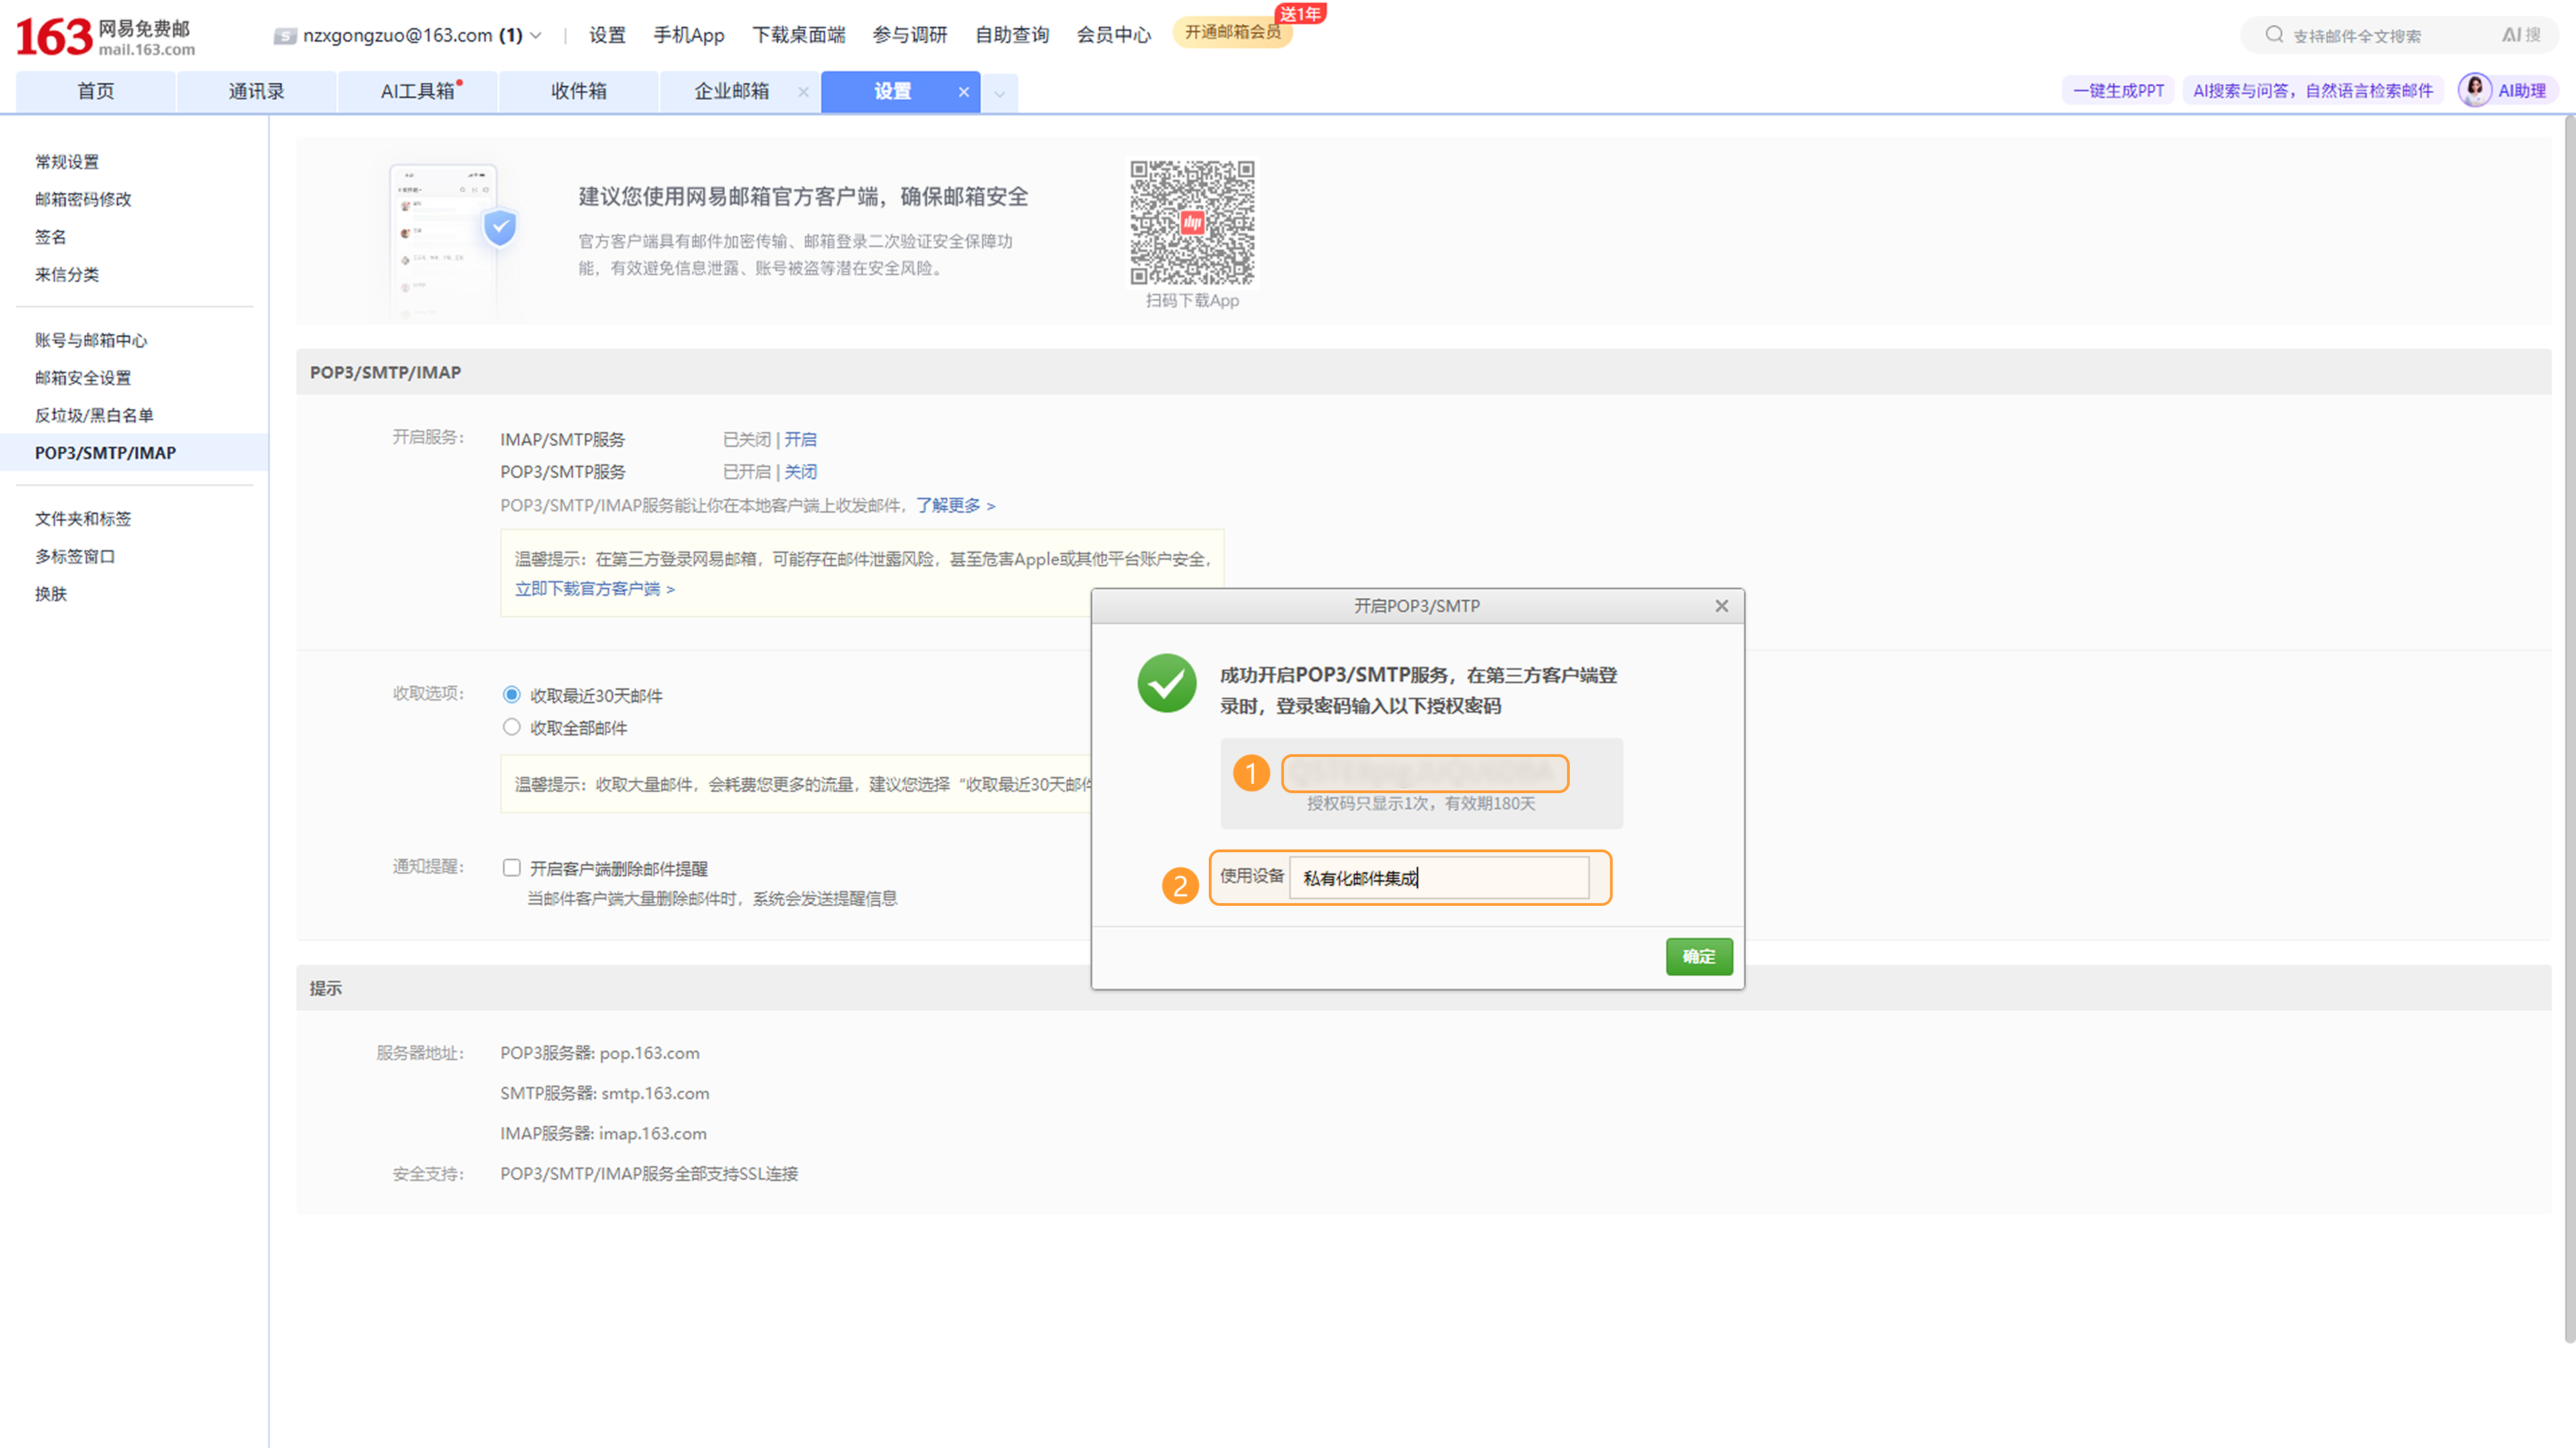Image resolution: width=2576 pixels, height=1448 pixels.
Task: Close the 开启POP3/SMTP dialog with X
Action: tap(1721, 606)
